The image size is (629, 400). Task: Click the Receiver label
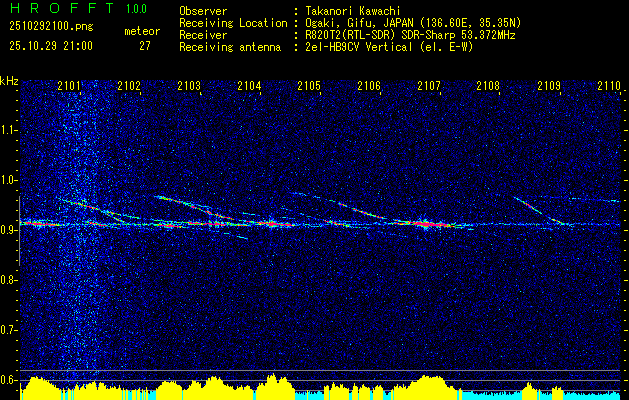point(203,35)
